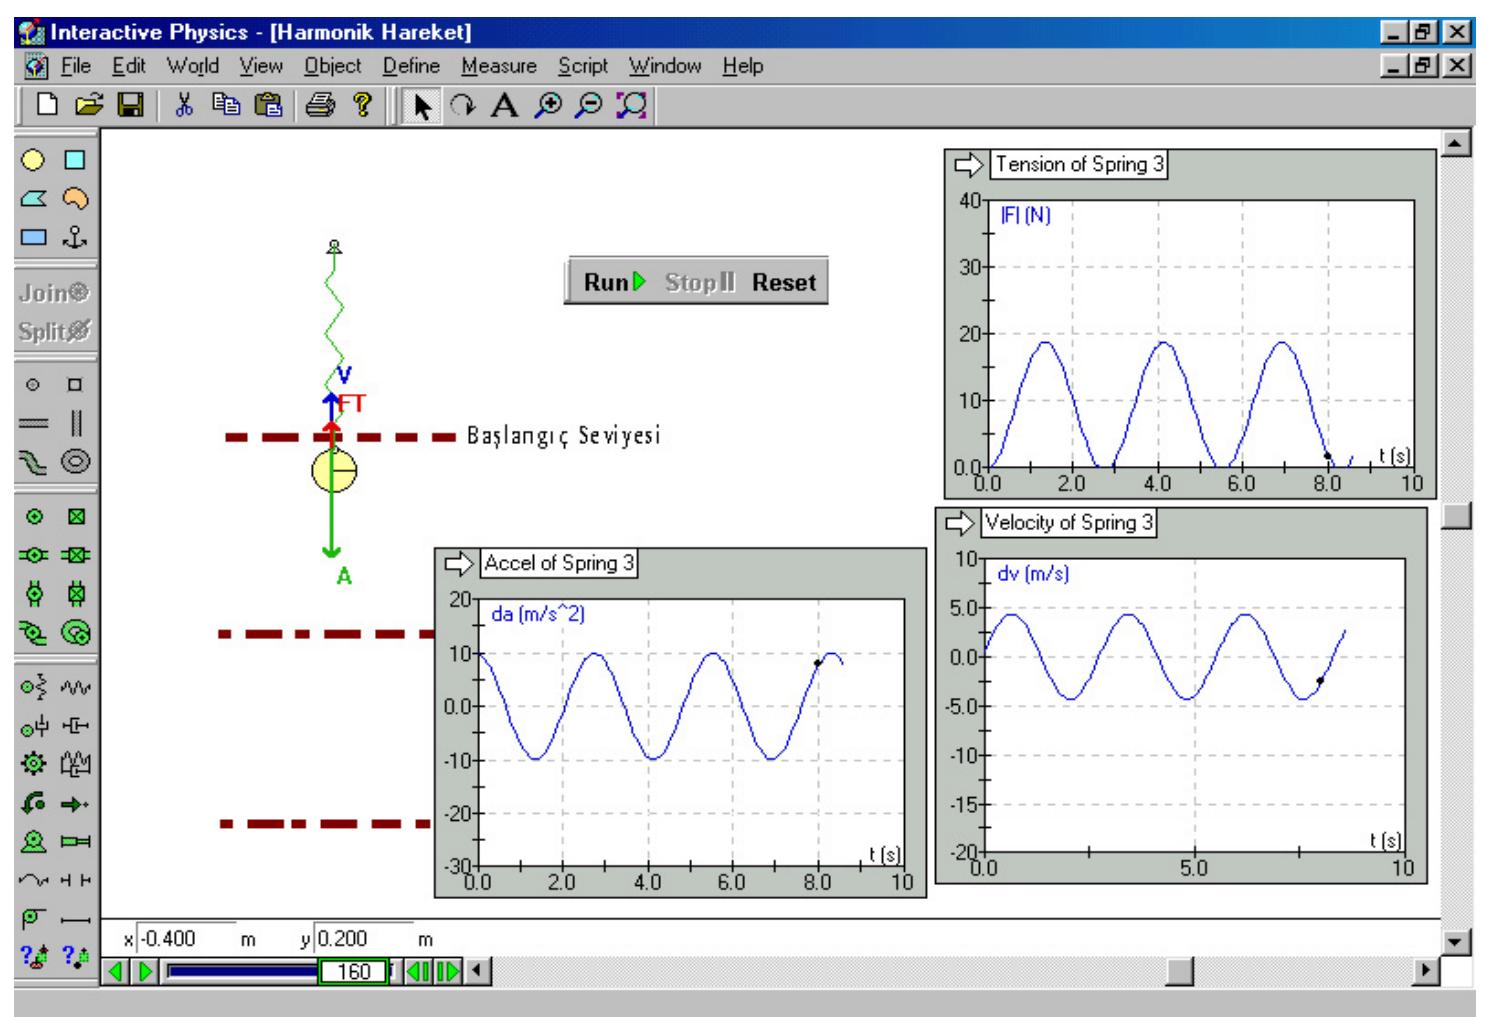Viewport: 1491px width, 1017px height.
Task: Select the Anchor tool in the palette
Action: click(75, 238)
